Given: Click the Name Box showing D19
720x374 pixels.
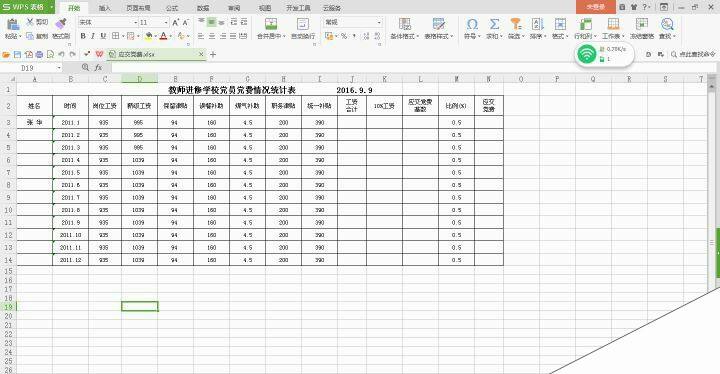Looking at the screenshot, I should pos(29,68).
